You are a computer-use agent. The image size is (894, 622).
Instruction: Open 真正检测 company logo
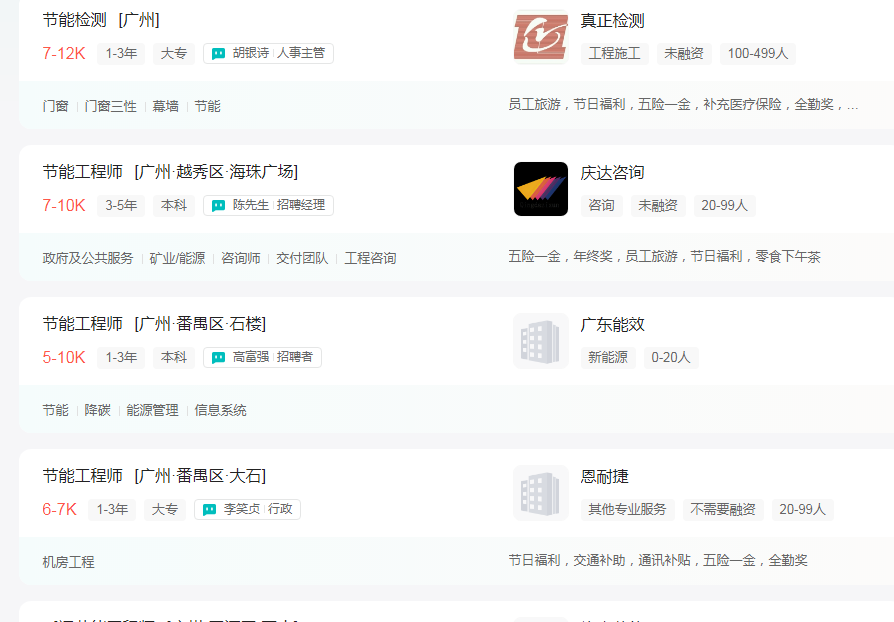click(x=540, y=37)
